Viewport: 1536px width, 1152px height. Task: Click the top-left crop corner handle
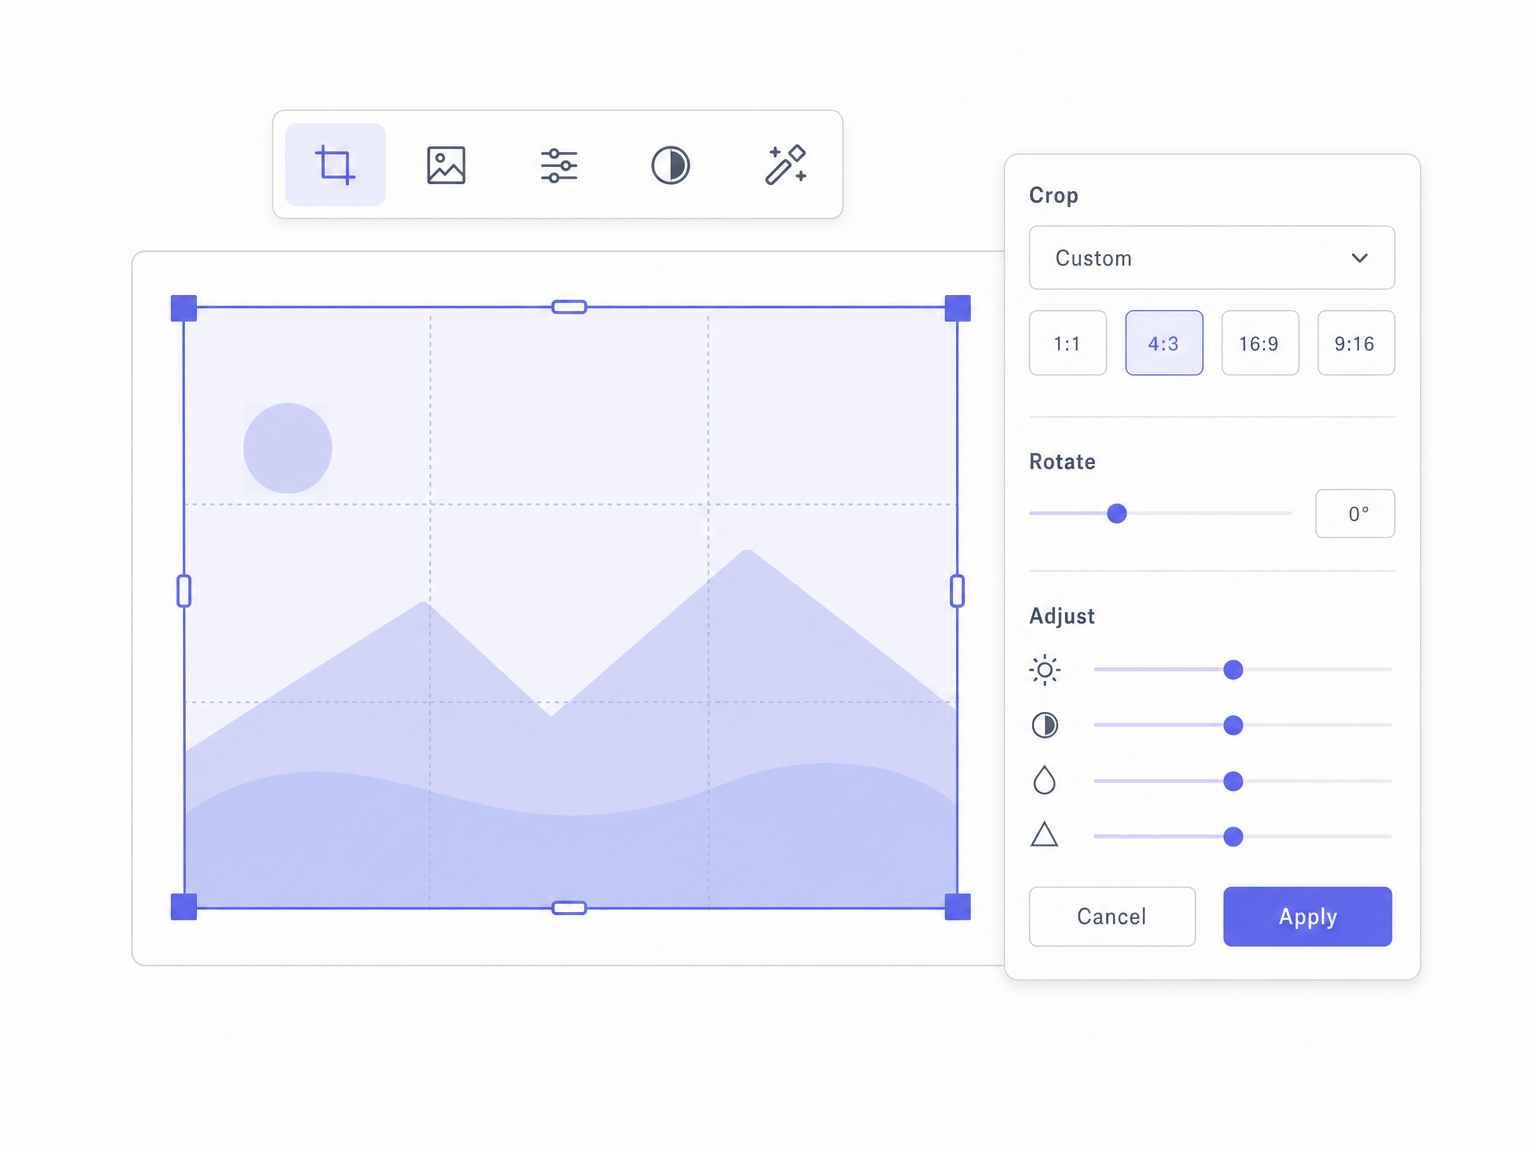point(184,308)
